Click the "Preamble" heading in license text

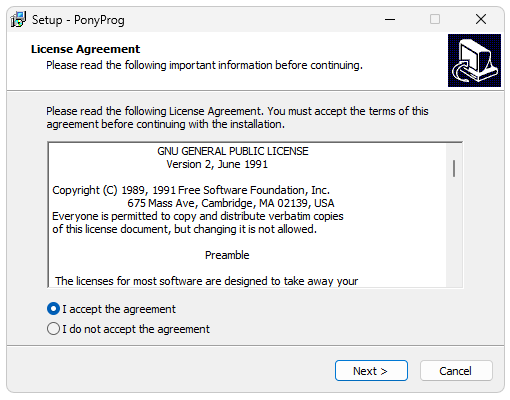click(x=227, y=255)
